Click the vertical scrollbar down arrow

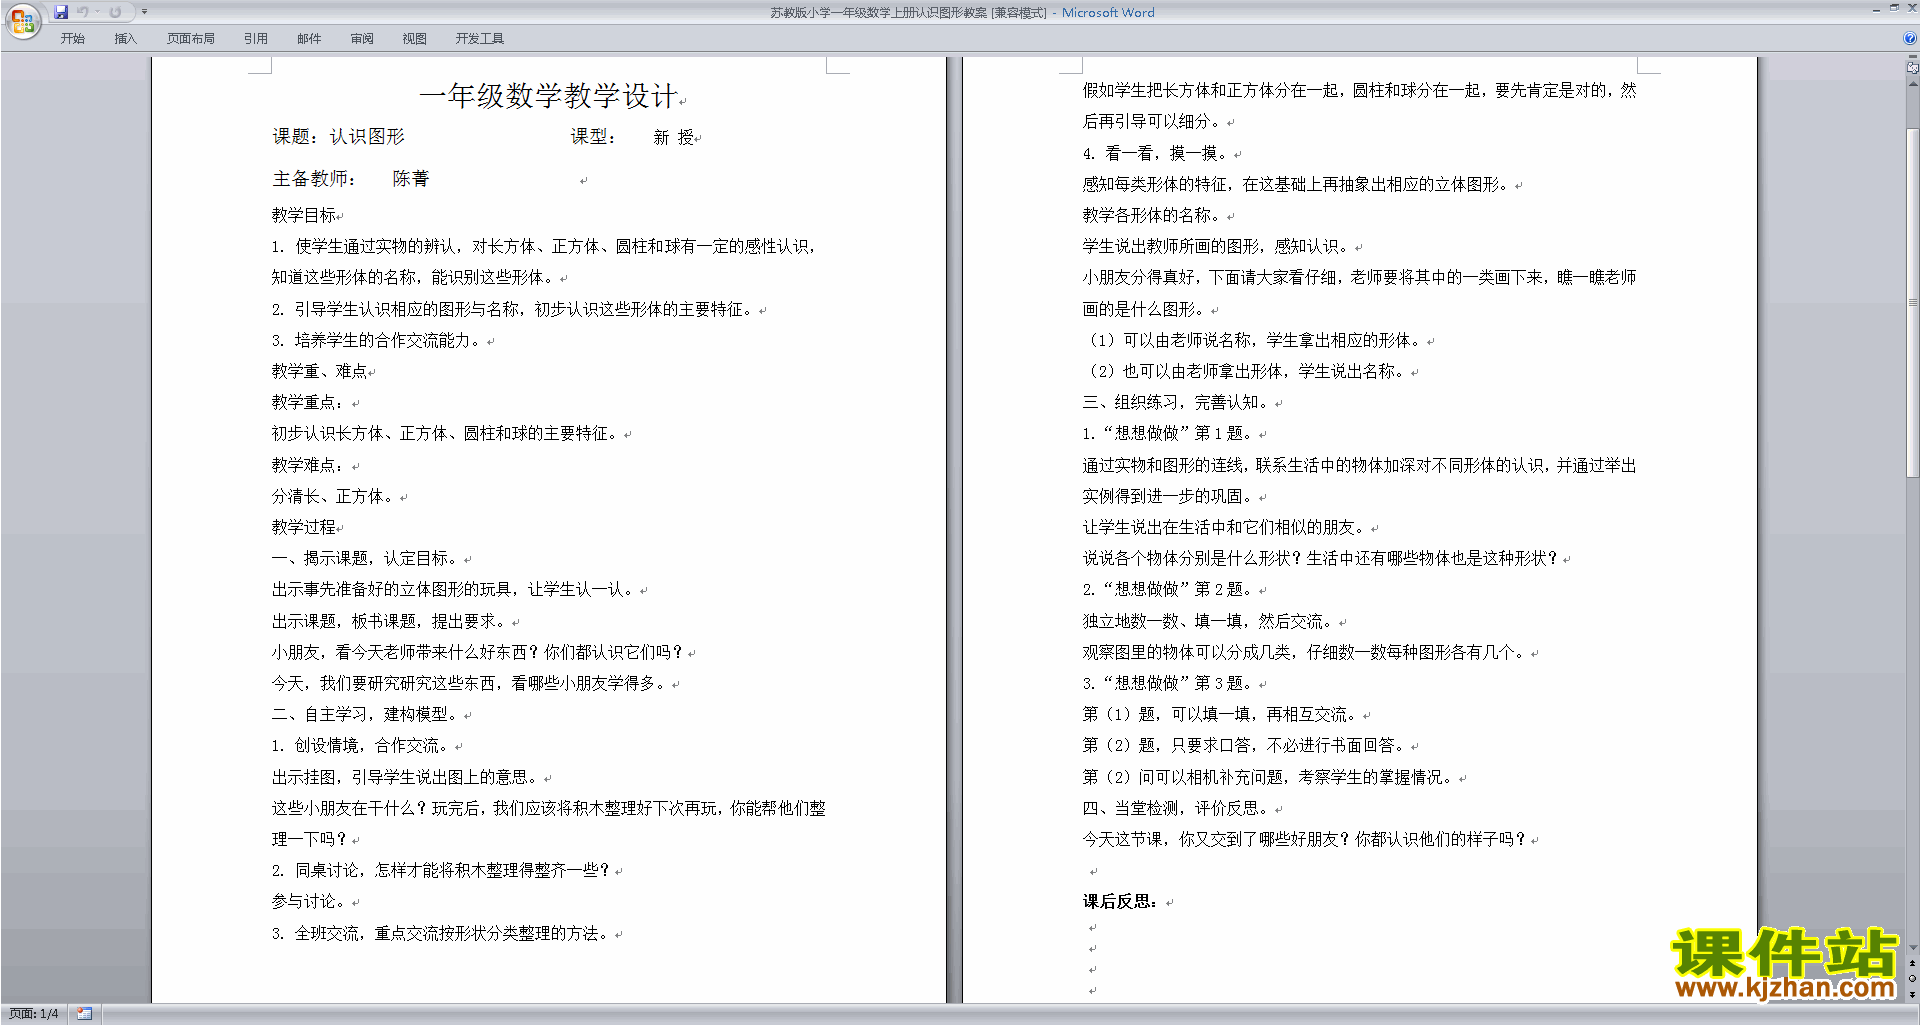point(1913,947)
